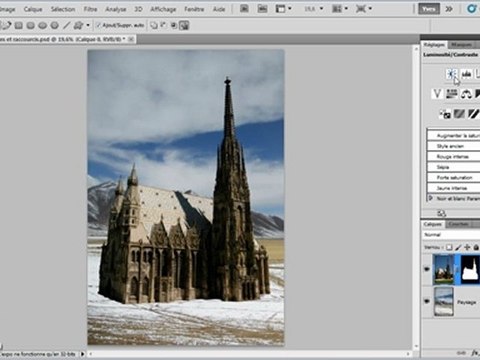Choose the Forte saturation preset
The image size is (480, 360).
(x=454, y=178)
